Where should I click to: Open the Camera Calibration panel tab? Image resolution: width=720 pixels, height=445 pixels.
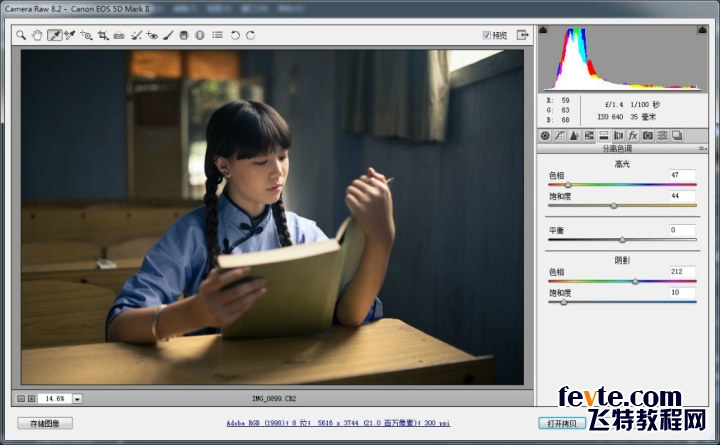(x=647, y=135)
